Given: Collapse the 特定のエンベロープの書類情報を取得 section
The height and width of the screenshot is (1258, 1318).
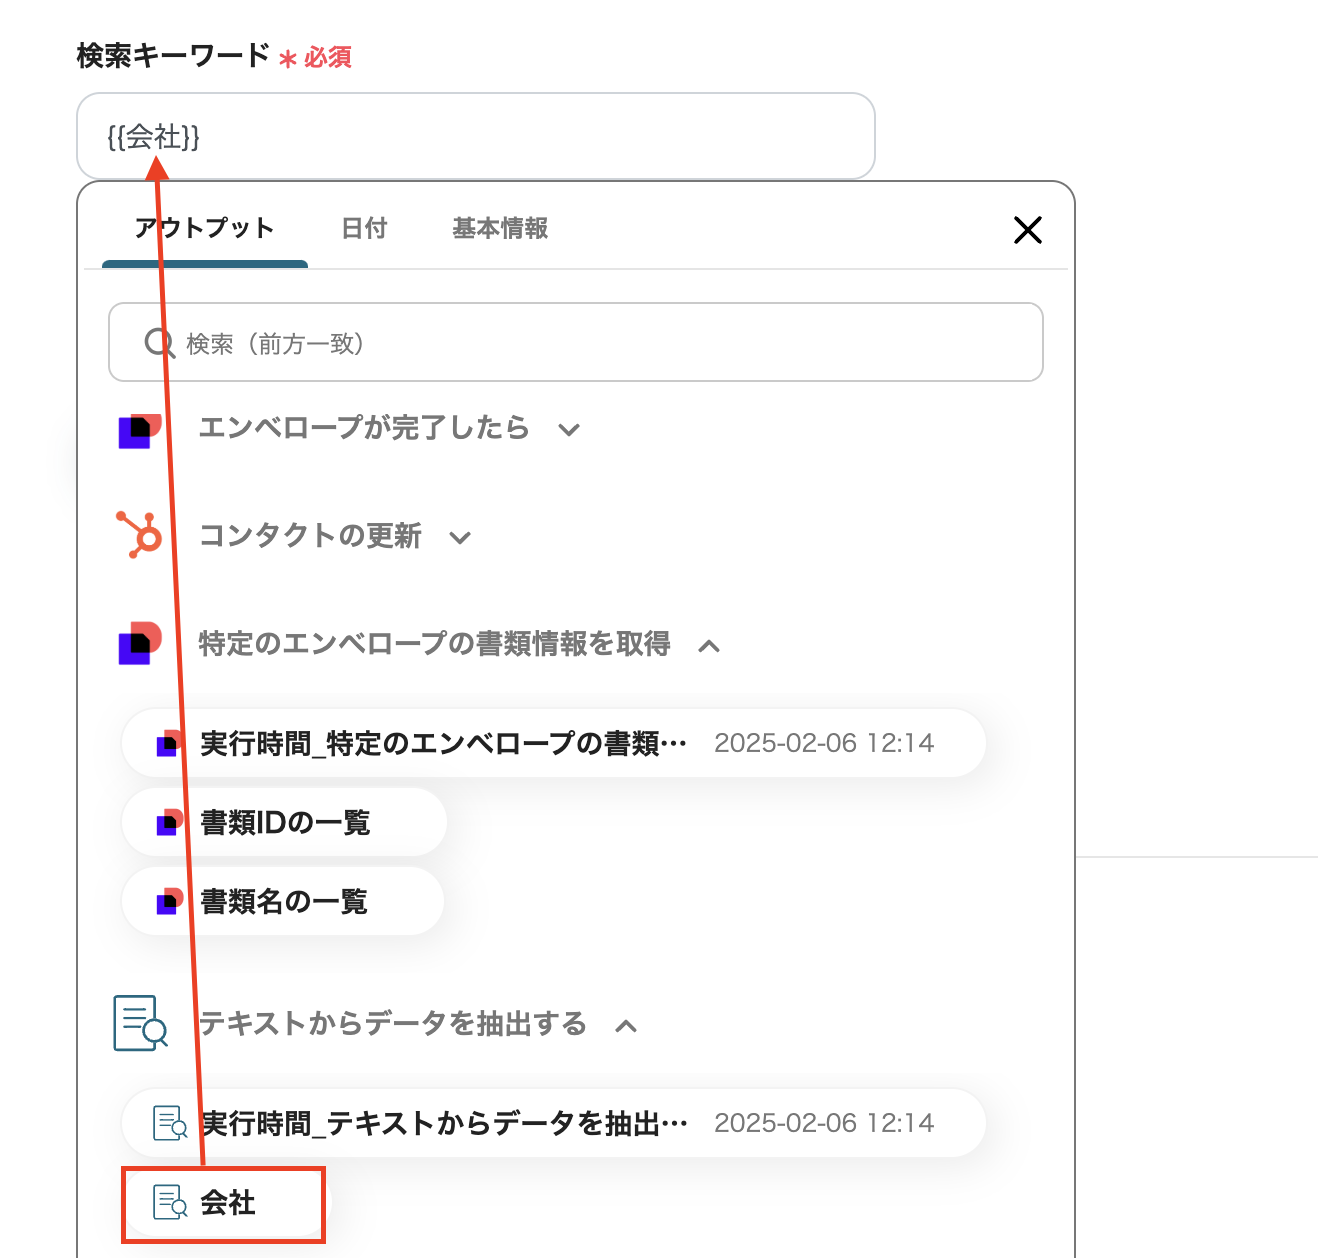Looking at the screenshot, I should pyautogui.click(x=709, y=646).
